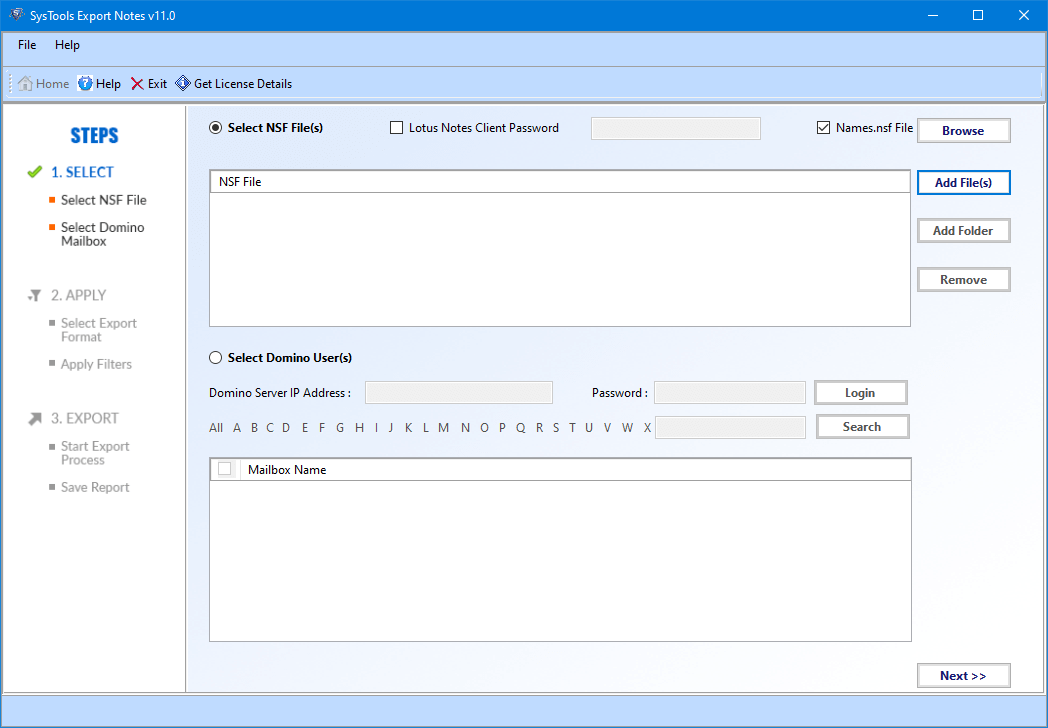1048x728 pixels.
Task: Filter mailboxes by letter G
Action: click(x=340, y=428)
